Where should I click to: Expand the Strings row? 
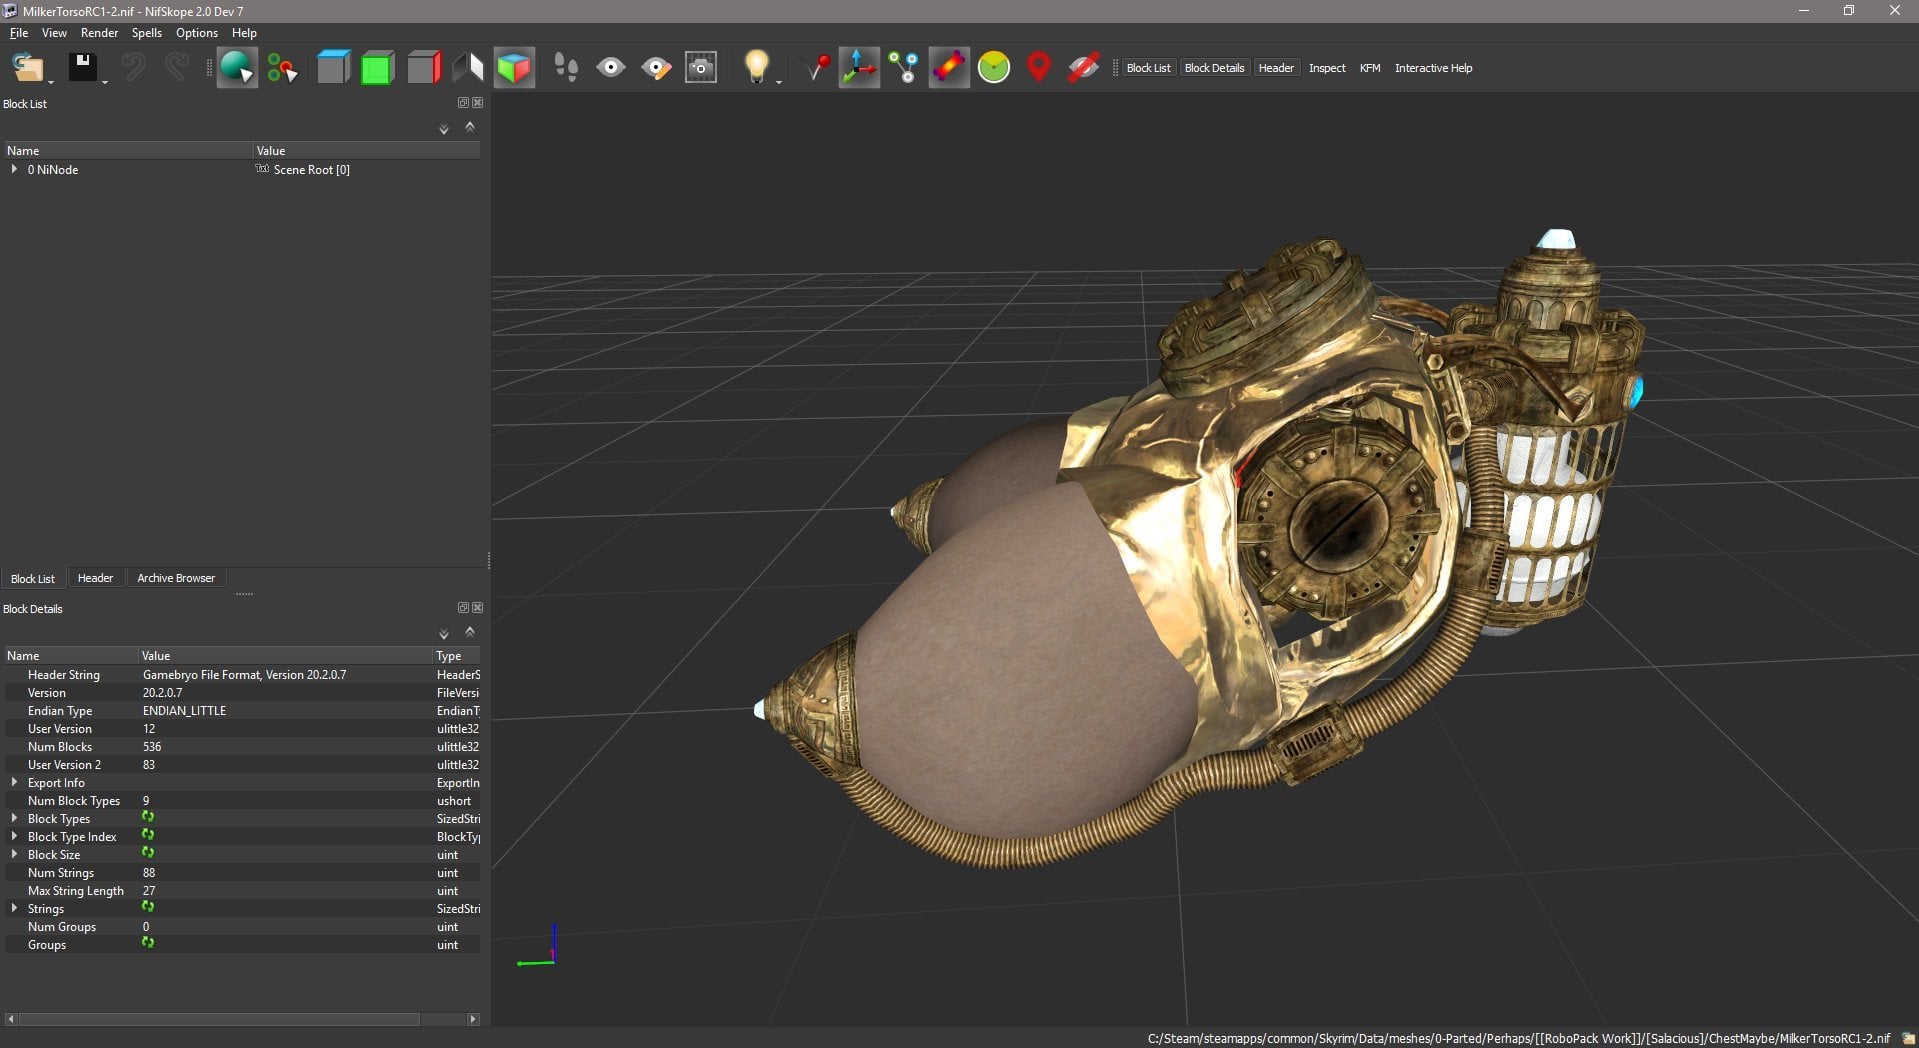(14, 908)
